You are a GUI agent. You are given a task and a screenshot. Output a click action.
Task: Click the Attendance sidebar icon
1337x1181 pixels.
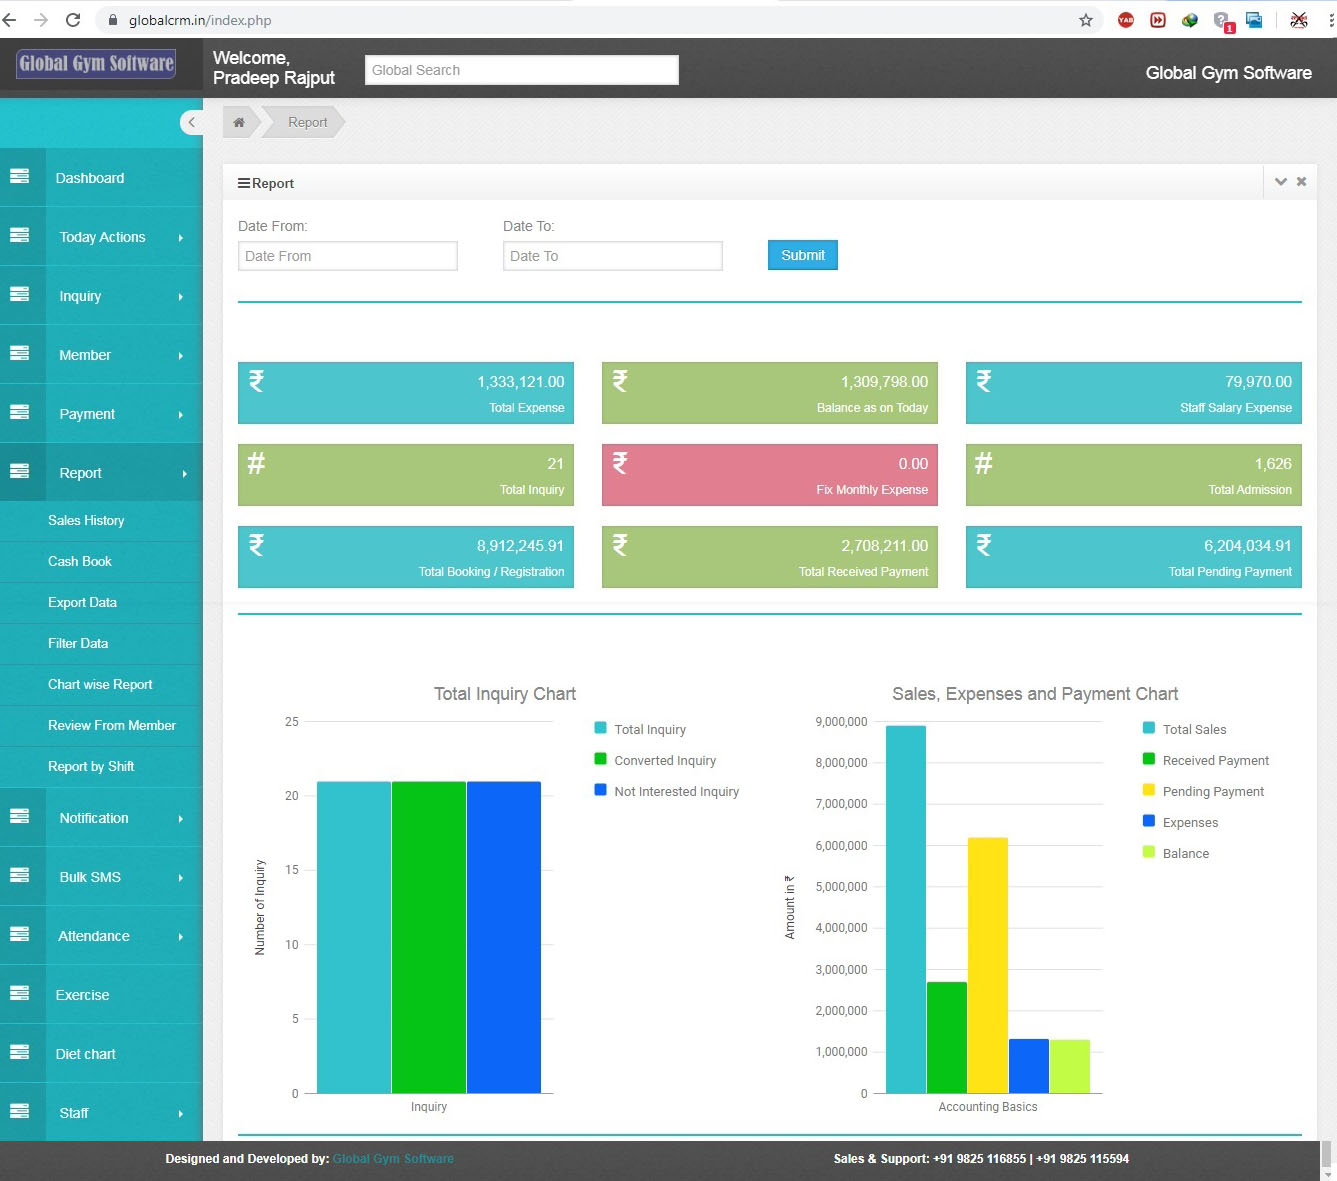coord(21,935)
